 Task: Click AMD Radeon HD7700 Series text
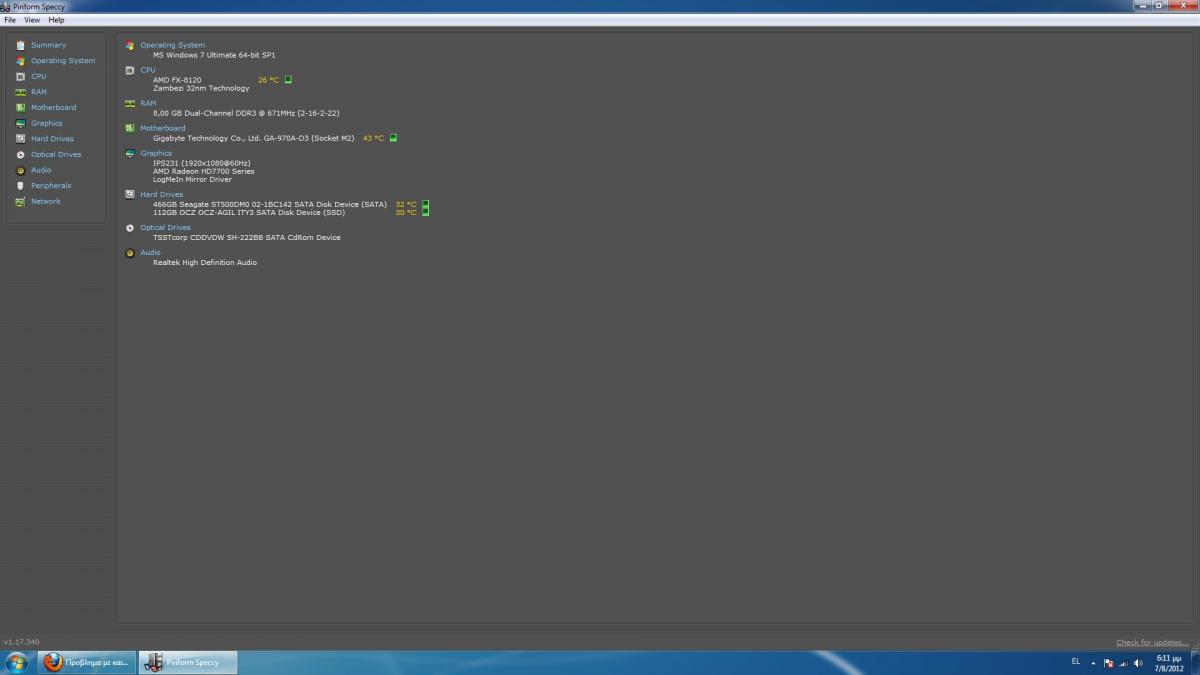[x=204, y=171]
